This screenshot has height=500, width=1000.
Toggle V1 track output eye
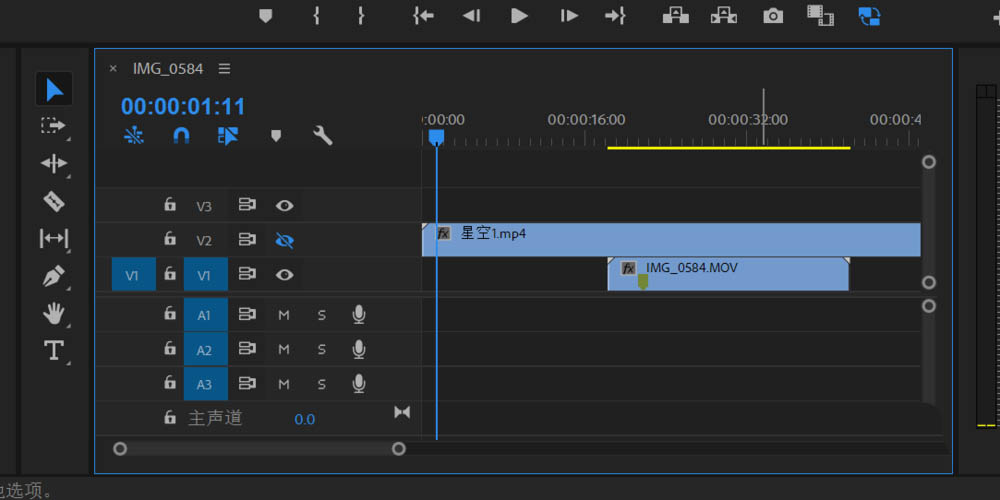(x=284, y=275)
